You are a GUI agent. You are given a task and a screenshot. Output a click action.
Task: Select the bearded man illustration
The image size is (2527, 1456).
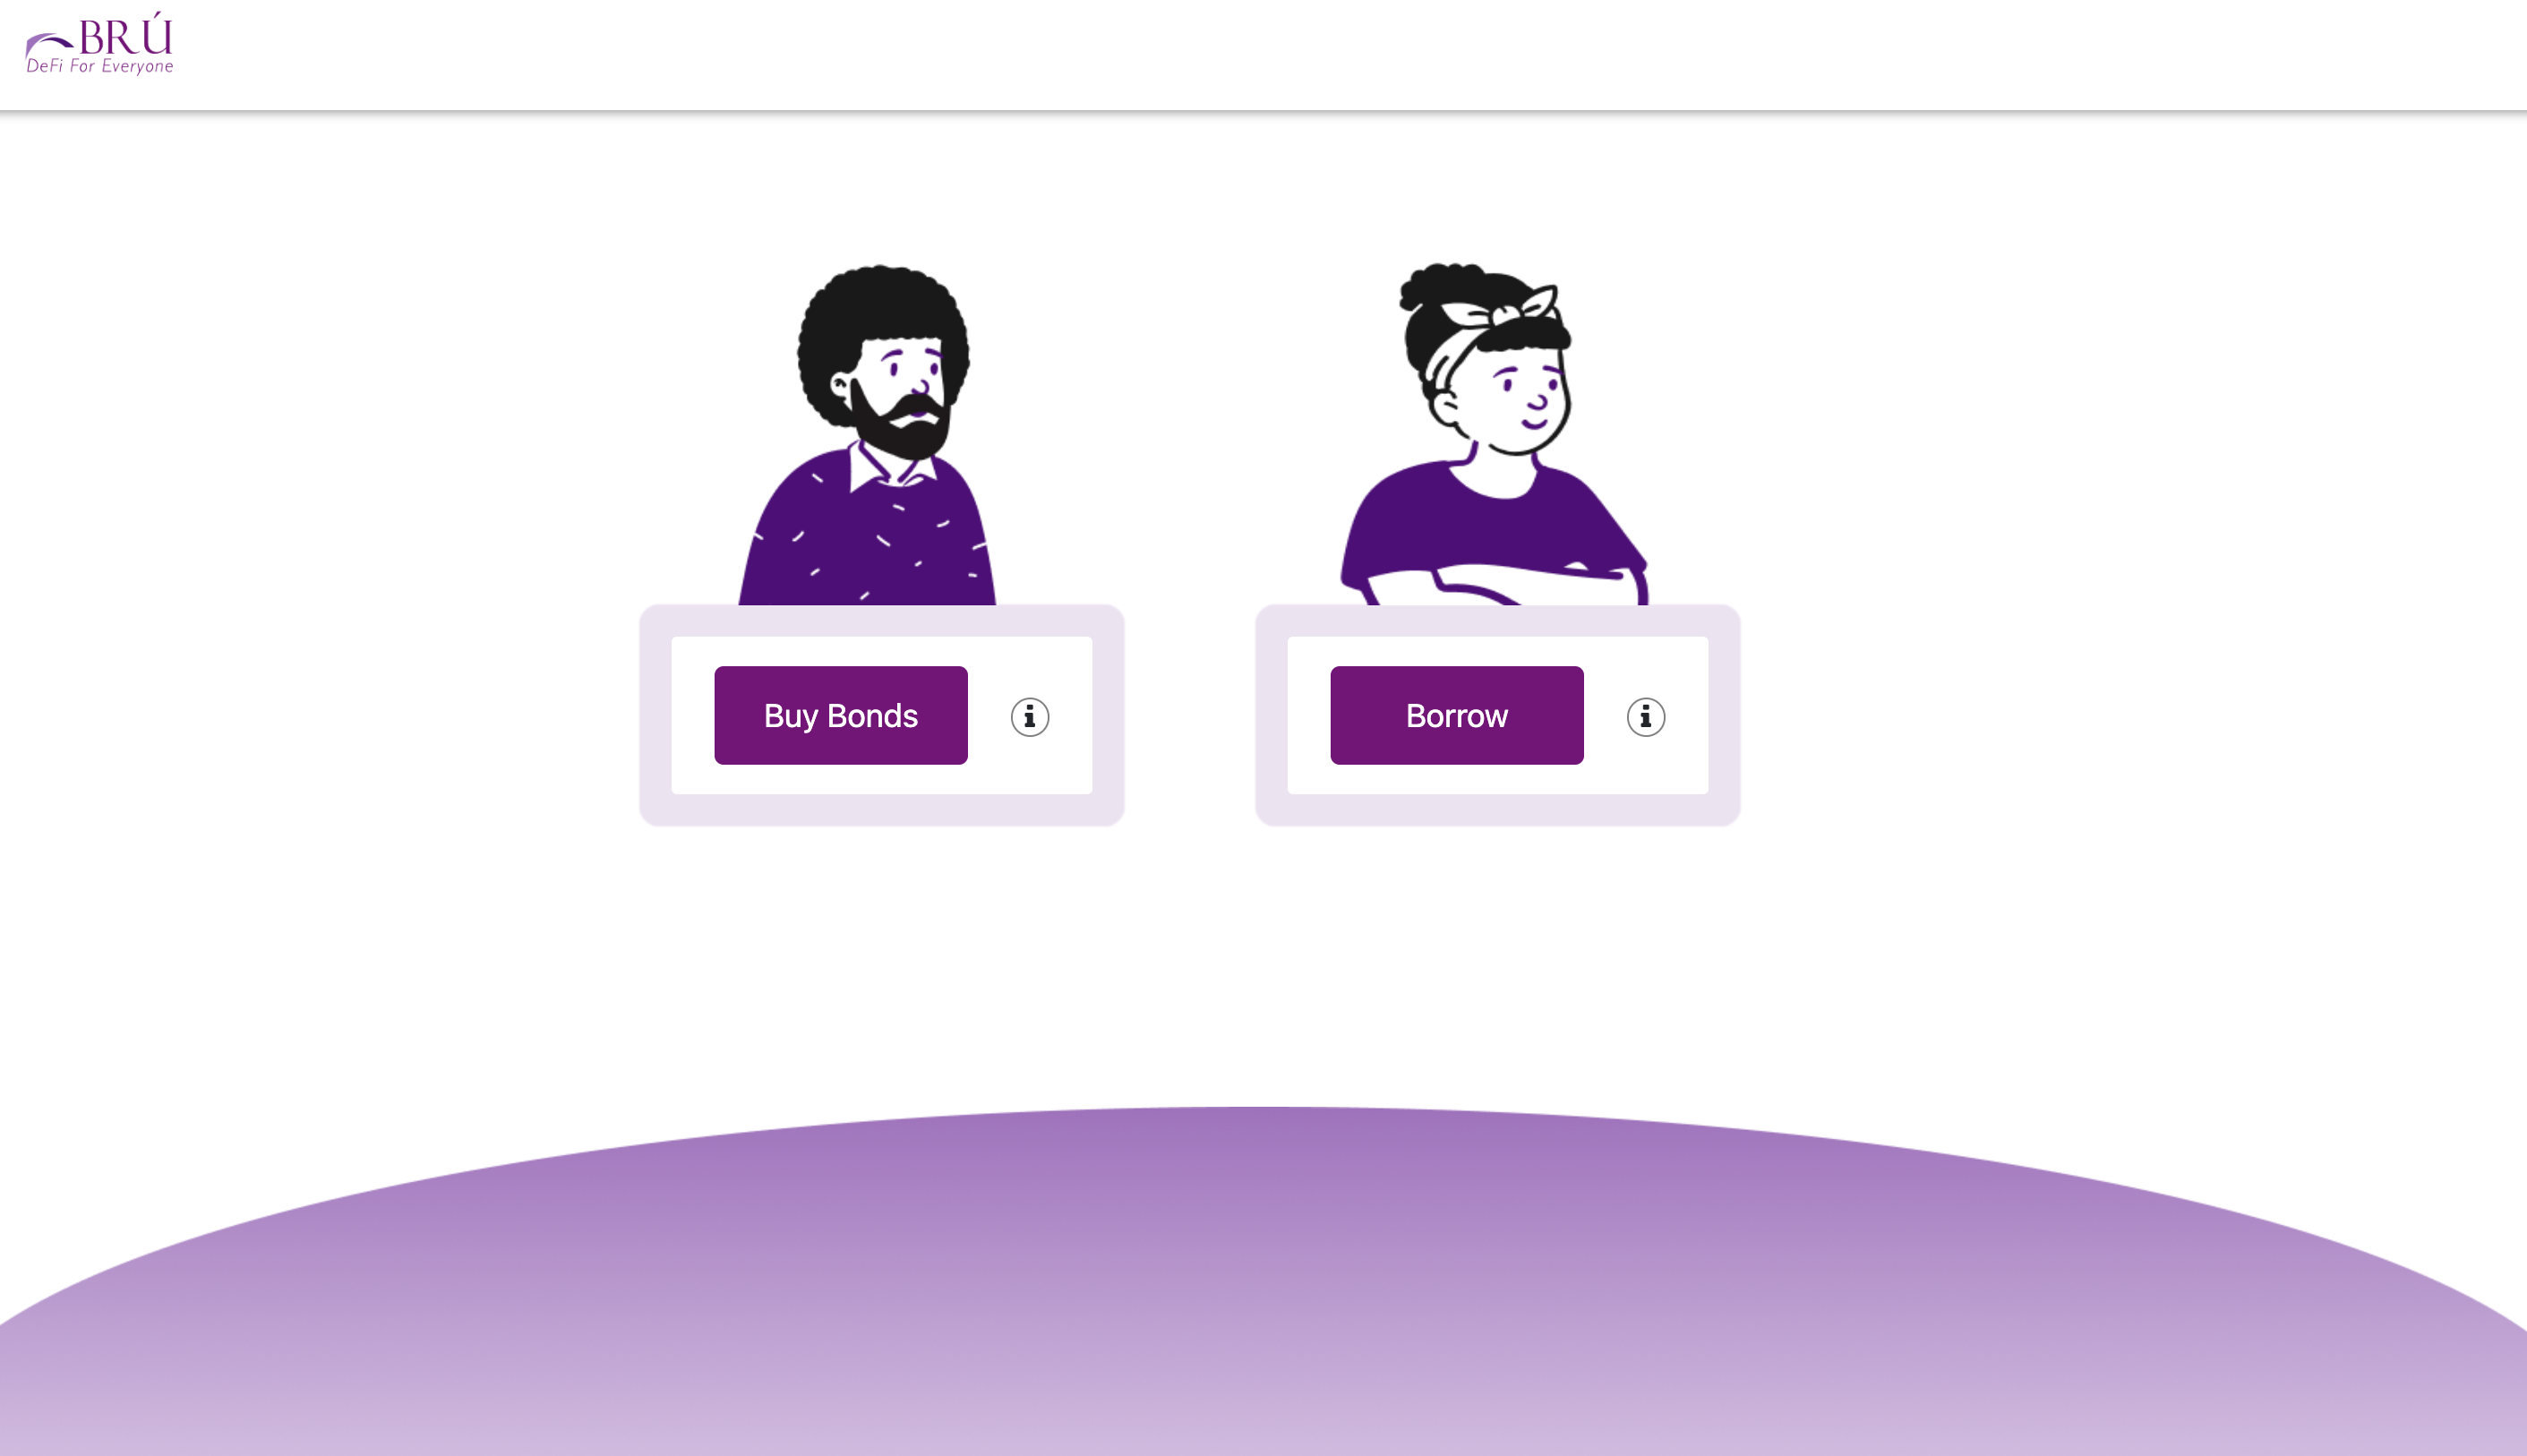[x=867, y=434]
